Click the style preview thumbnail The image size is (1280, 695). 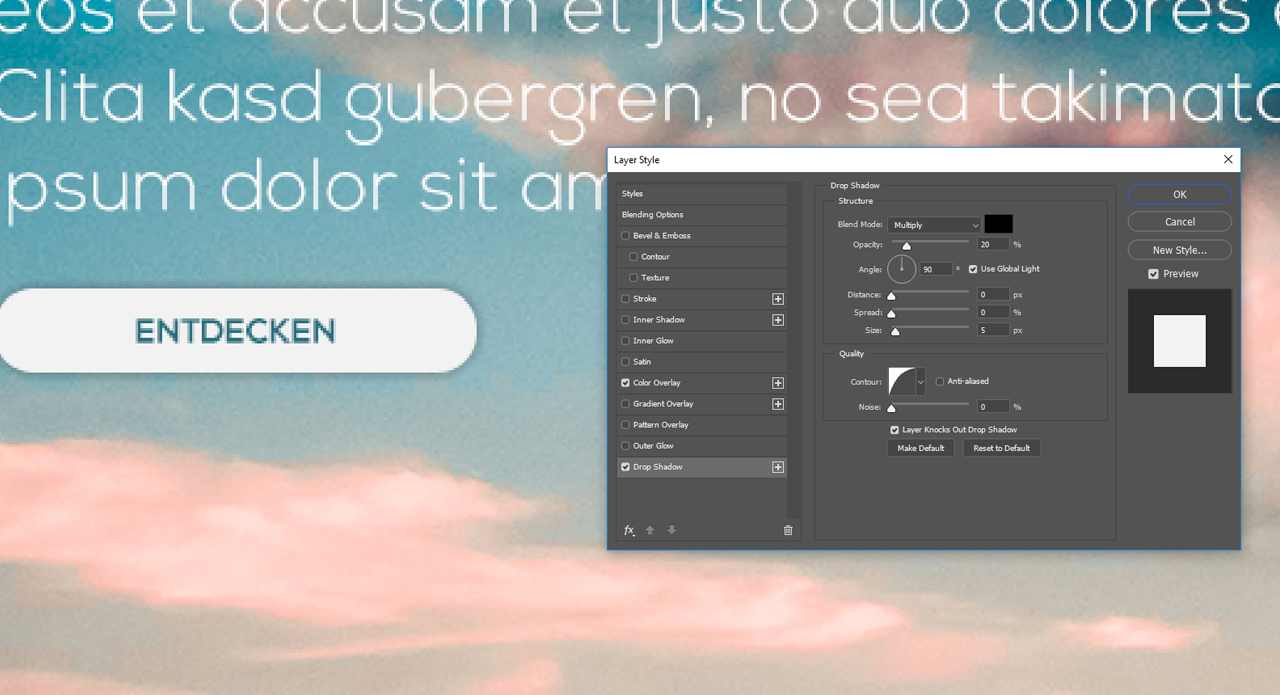[x=1180, y=341]
